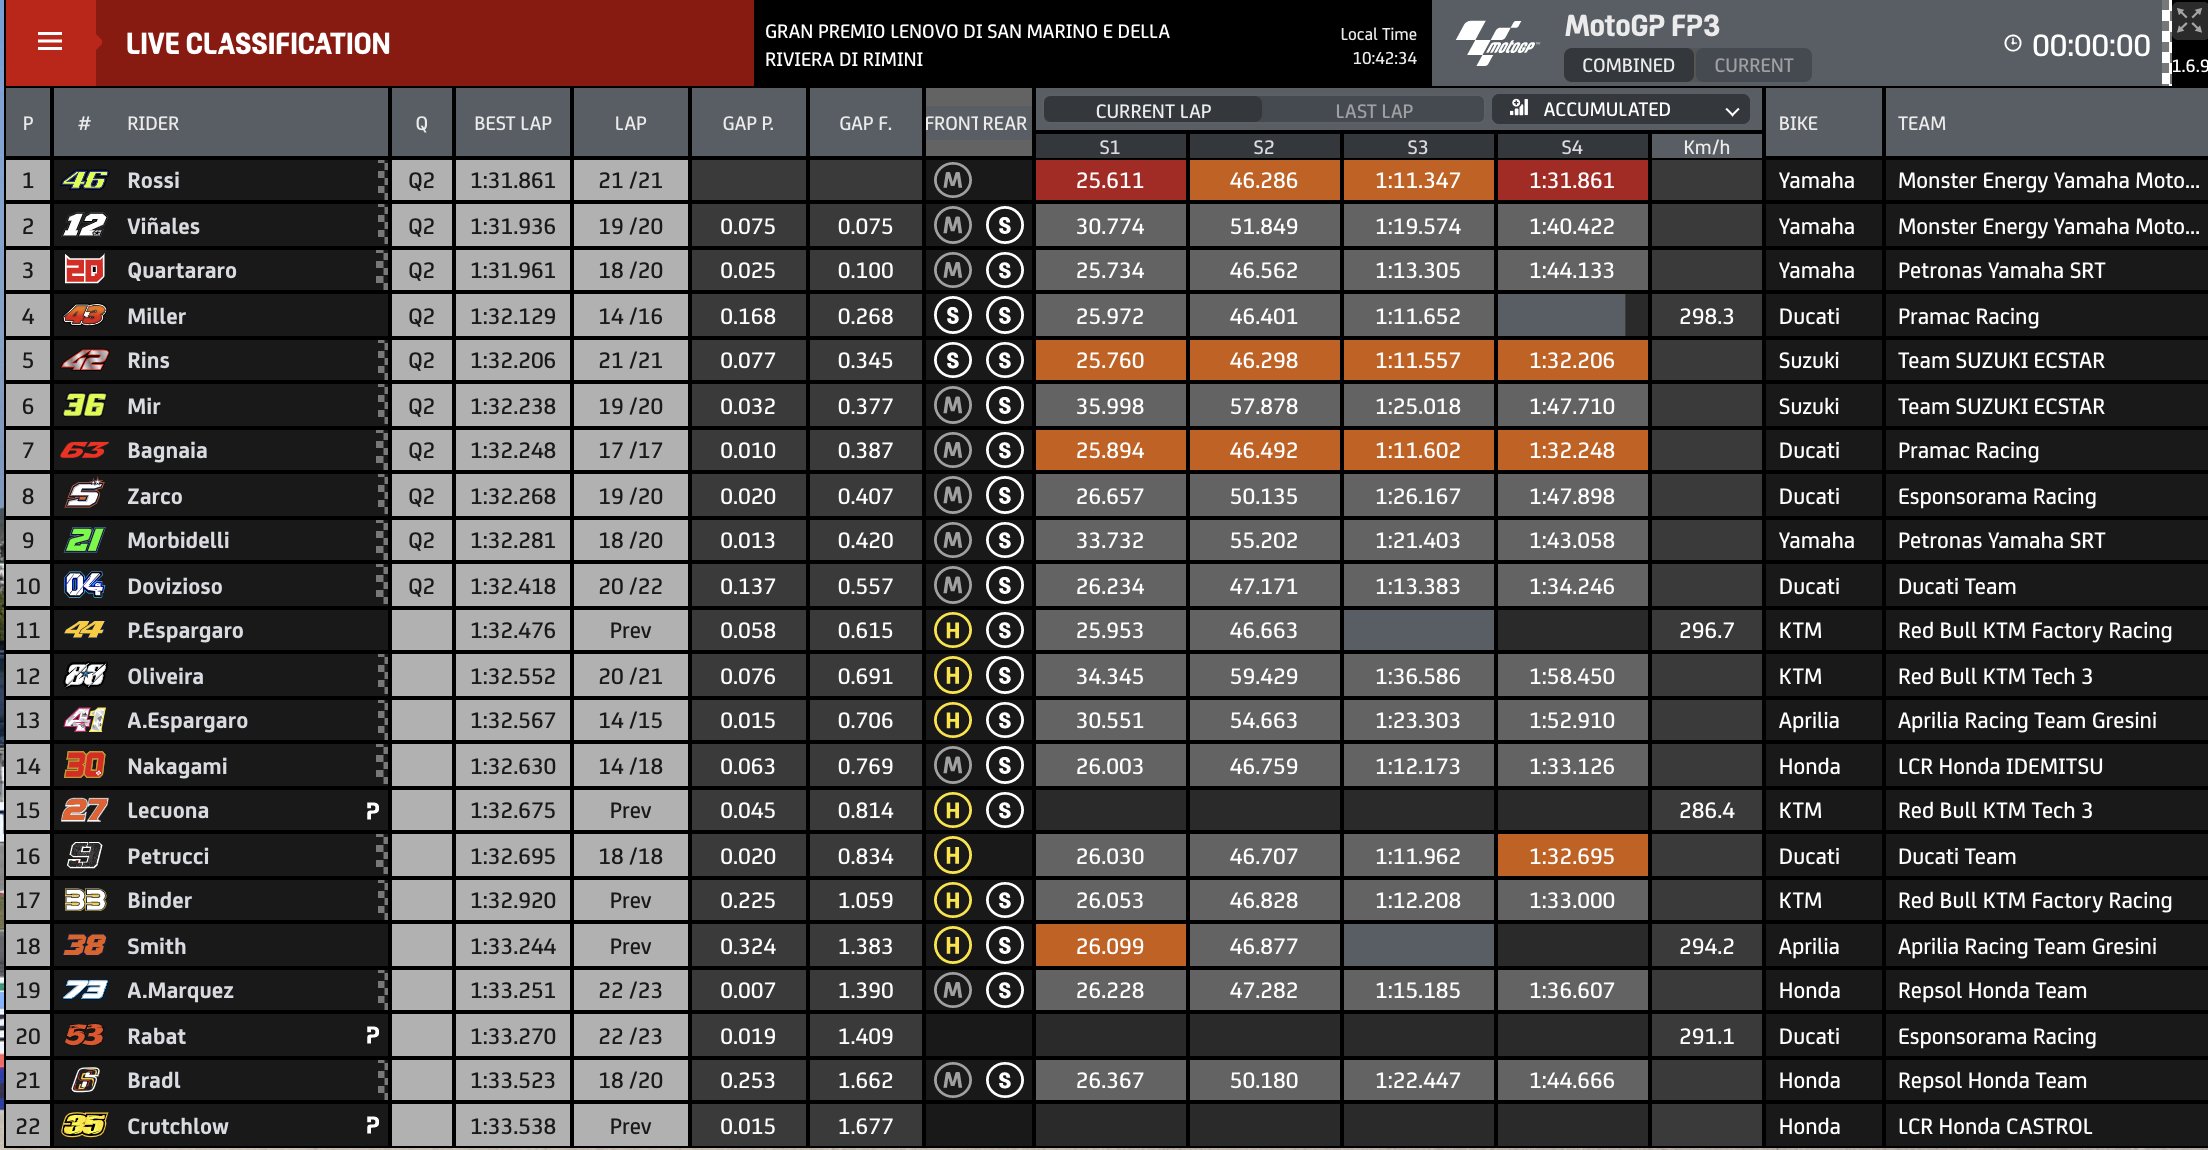Click Oliveira's lap count 20 /21
The image size is (2208, 1150).
630,676
